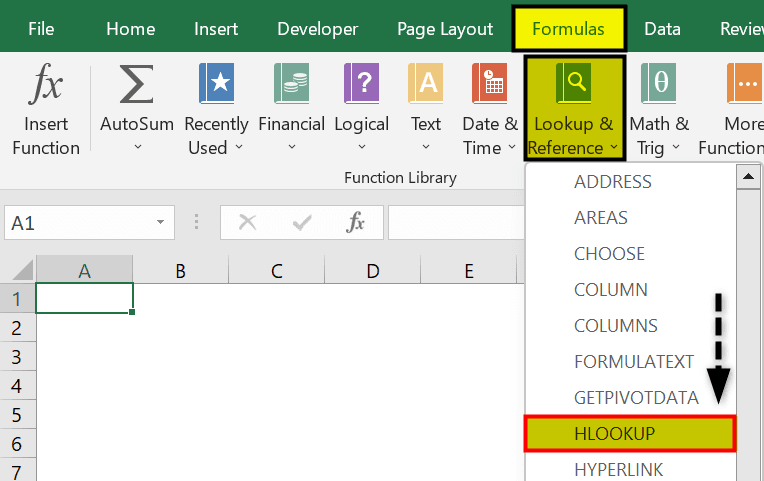764x481 pixels.
Task: Select row 3 header
Action: click(x=18, y=357)
